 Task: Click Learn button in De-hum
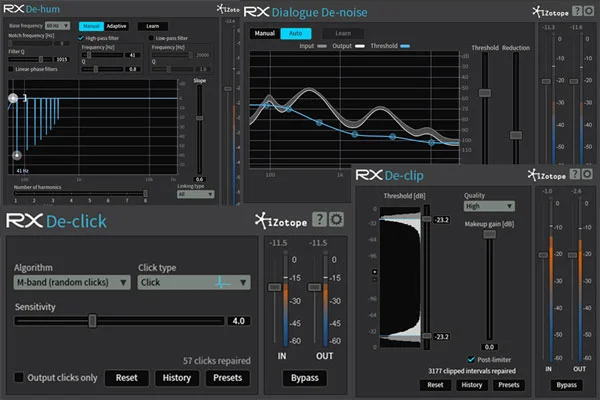[x=152, y=26]
